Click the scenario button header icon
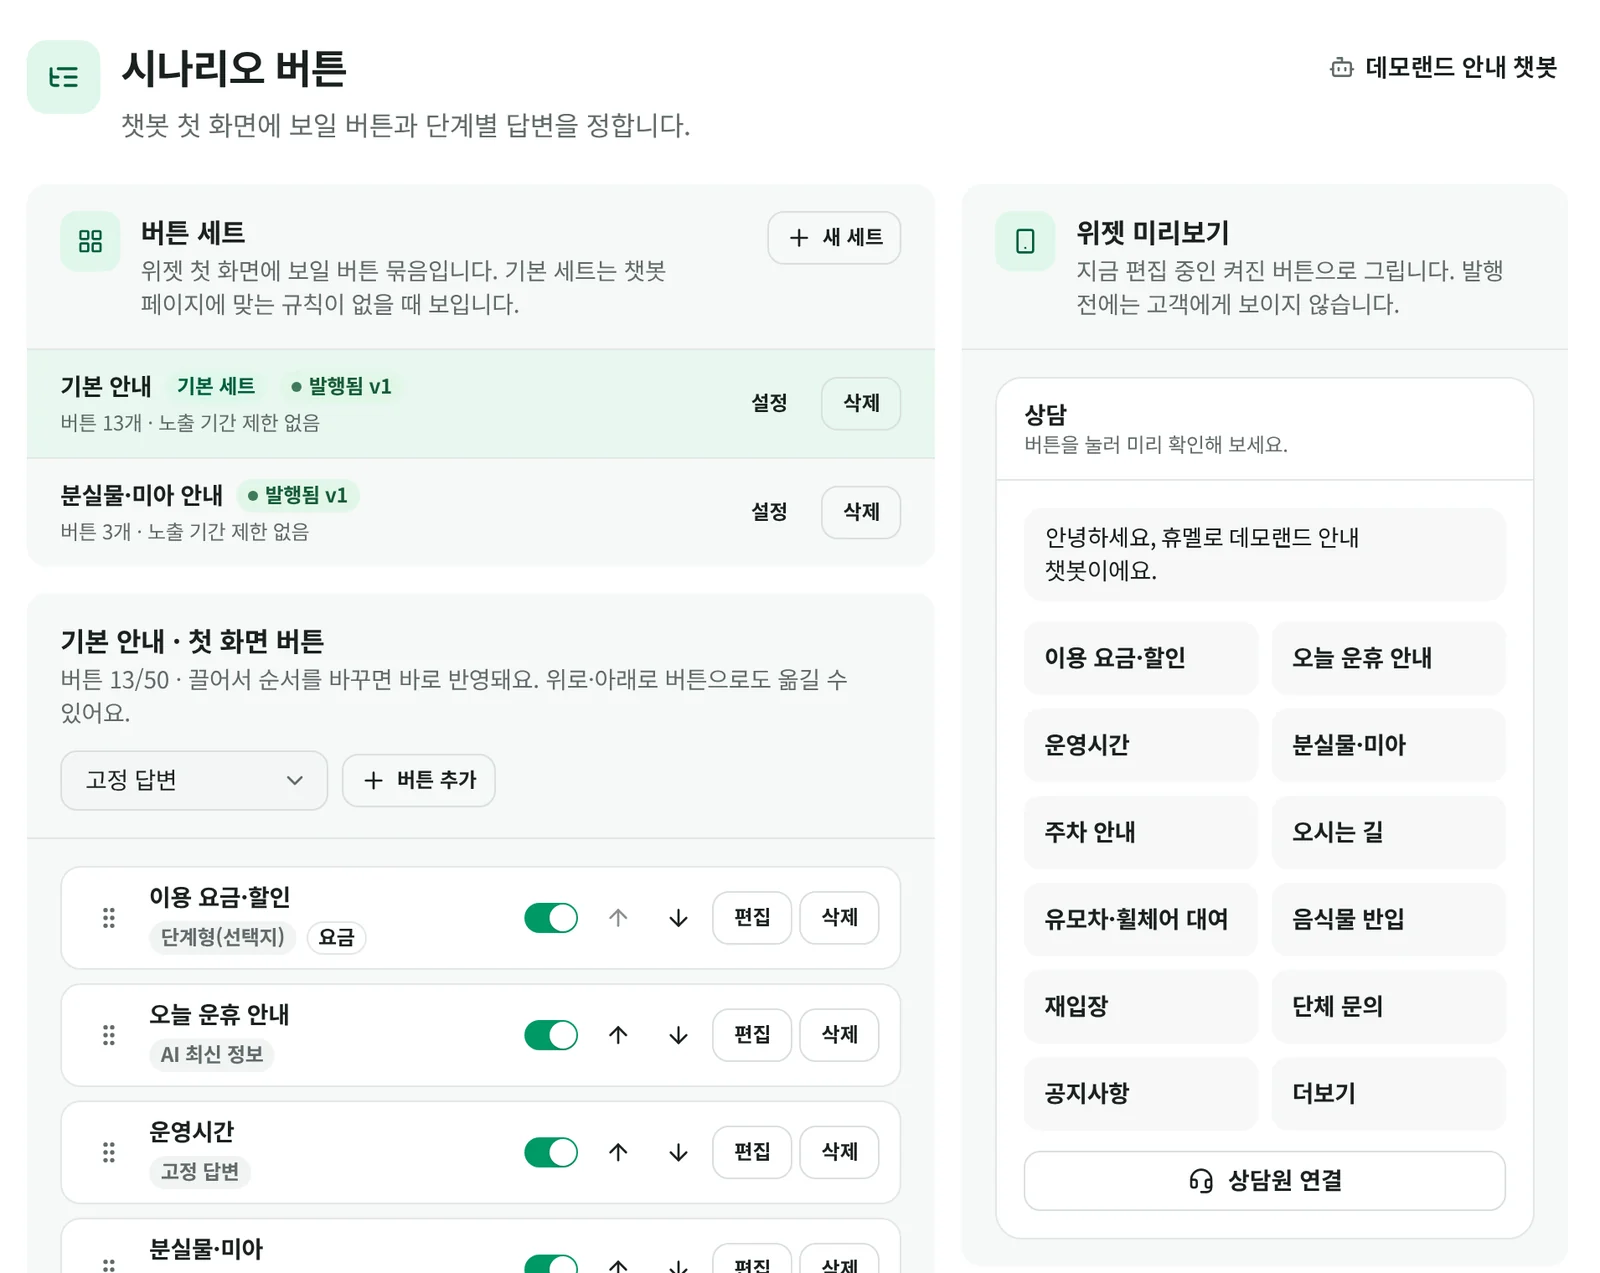The width and height of the screenshot is (1600, 1273). [63, 77]
